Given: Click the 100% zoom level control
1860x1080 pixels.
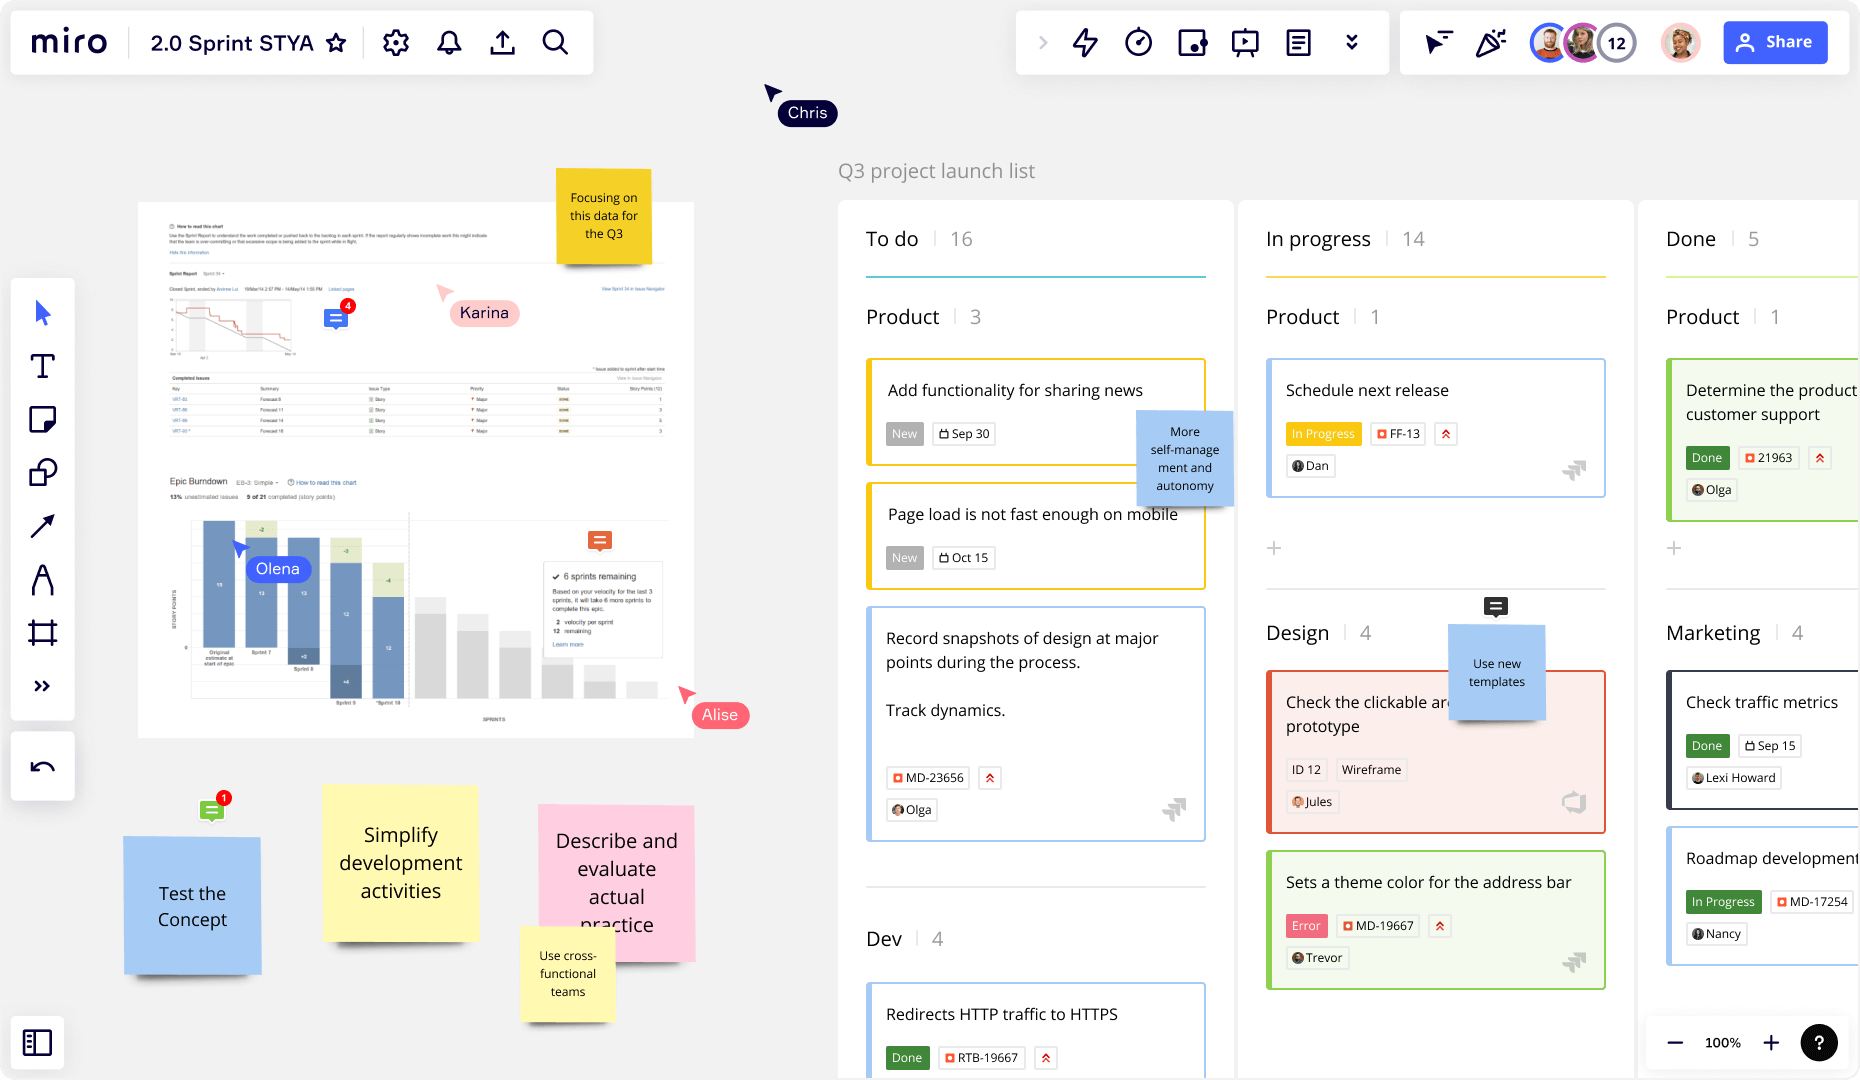Looking at the screenshot, I should pyautogui.click(x=1722, y=1042).
